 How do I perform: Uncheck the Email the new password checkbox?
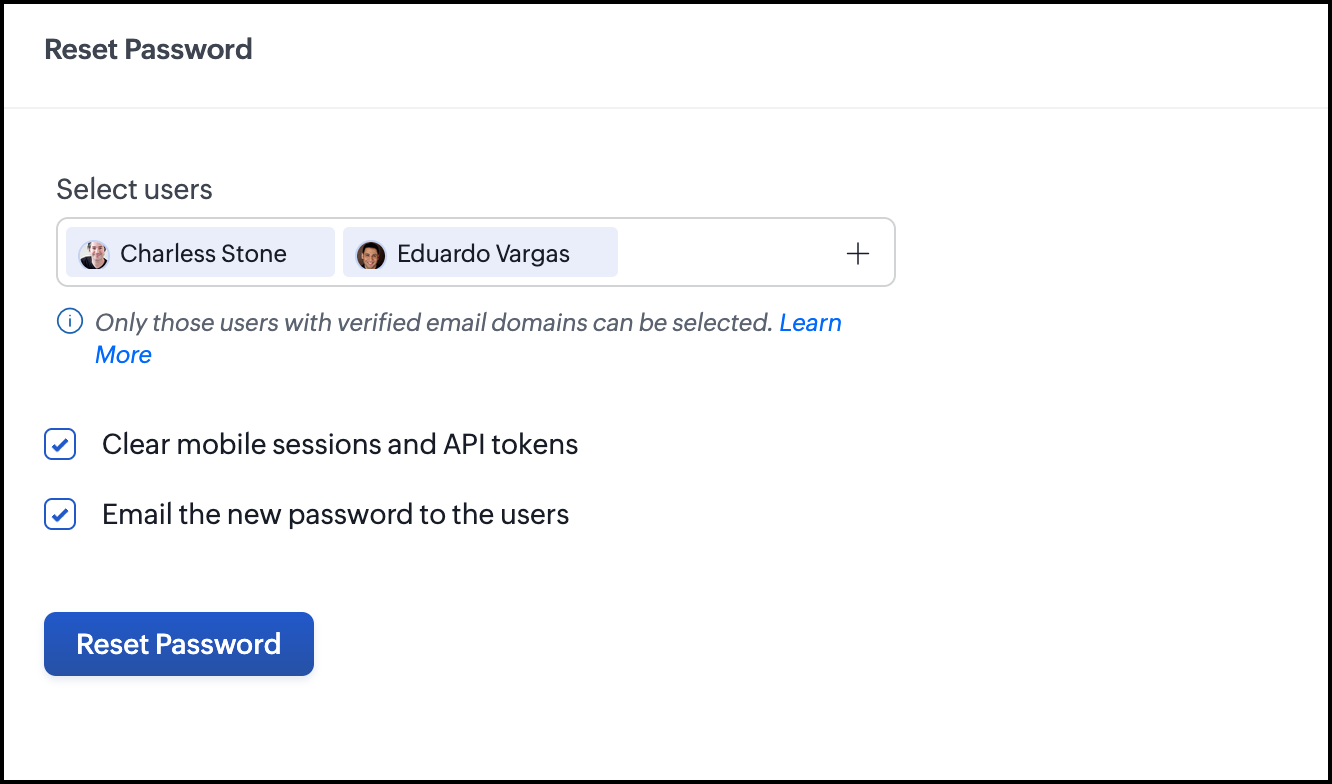point(60,515)
